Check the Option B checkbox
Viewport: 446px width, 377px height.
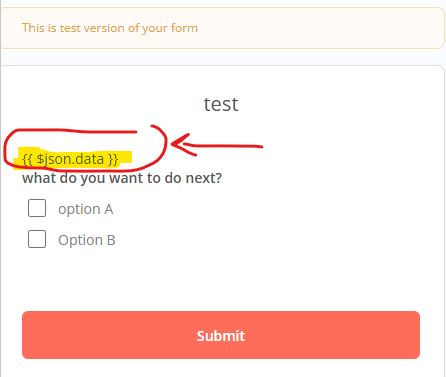click(37, 239)
